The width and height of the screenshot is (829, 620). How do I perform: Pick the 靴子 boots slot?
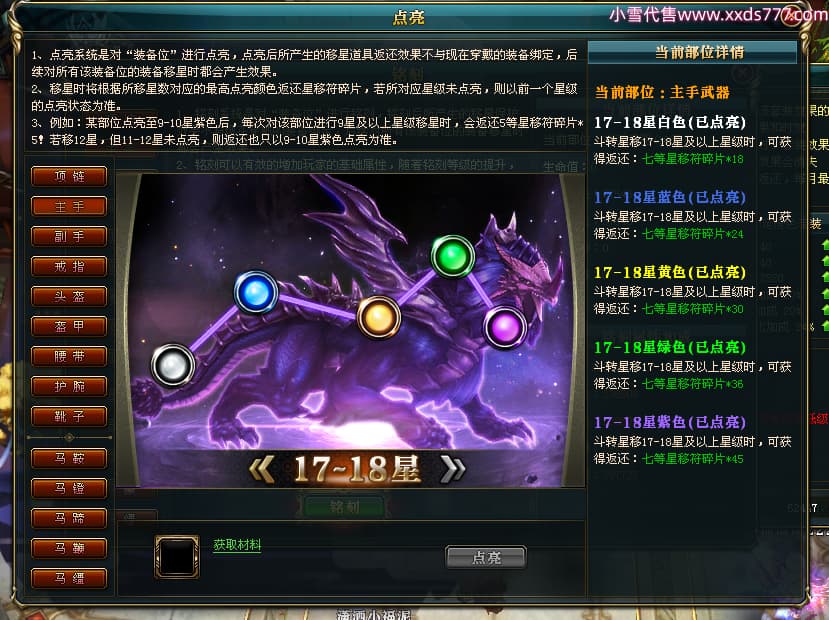(69, 417)
